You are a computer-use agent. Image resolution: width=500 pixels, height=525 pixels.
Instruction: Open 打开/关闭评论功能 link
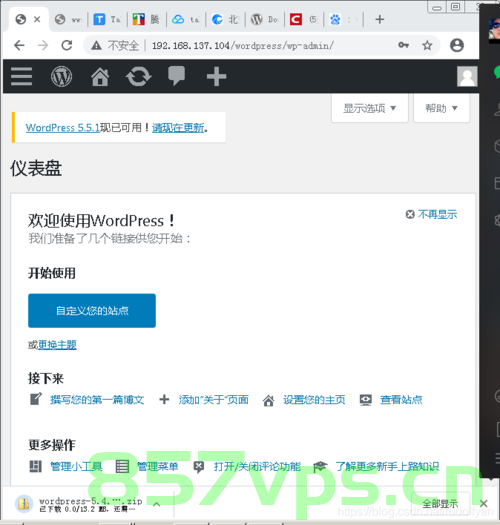257,467
